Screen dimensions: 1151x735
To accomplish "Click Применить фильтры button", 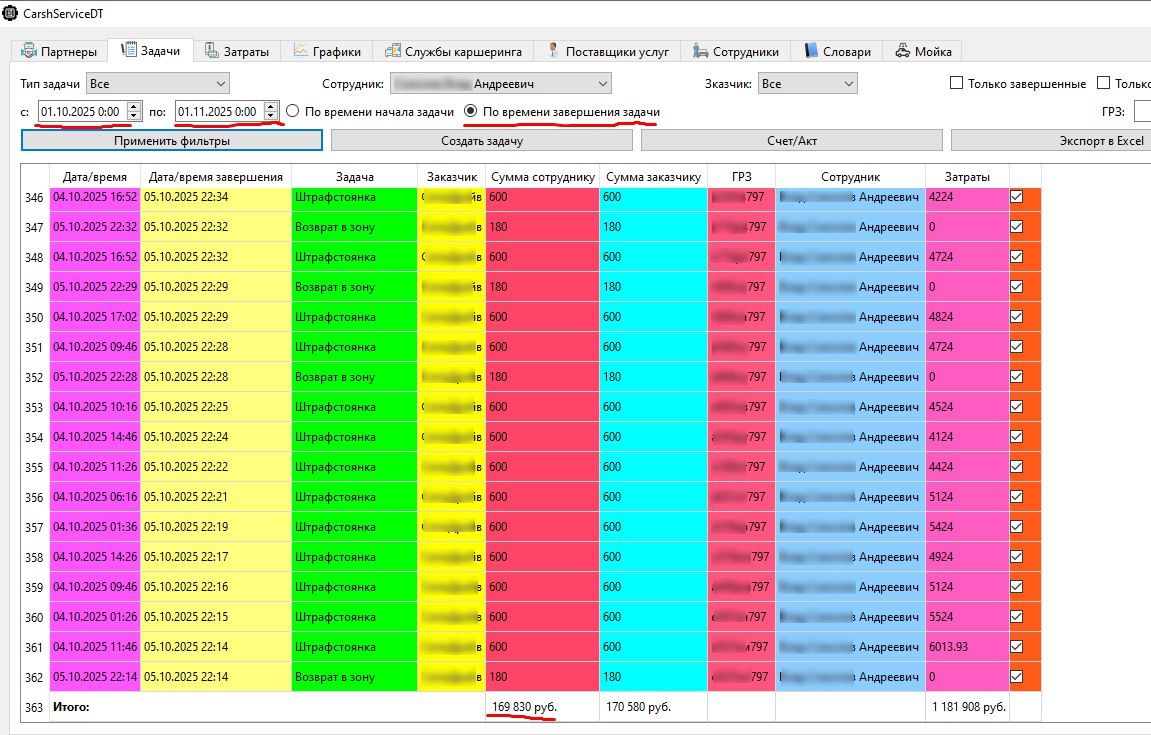I will pos(172,140).
